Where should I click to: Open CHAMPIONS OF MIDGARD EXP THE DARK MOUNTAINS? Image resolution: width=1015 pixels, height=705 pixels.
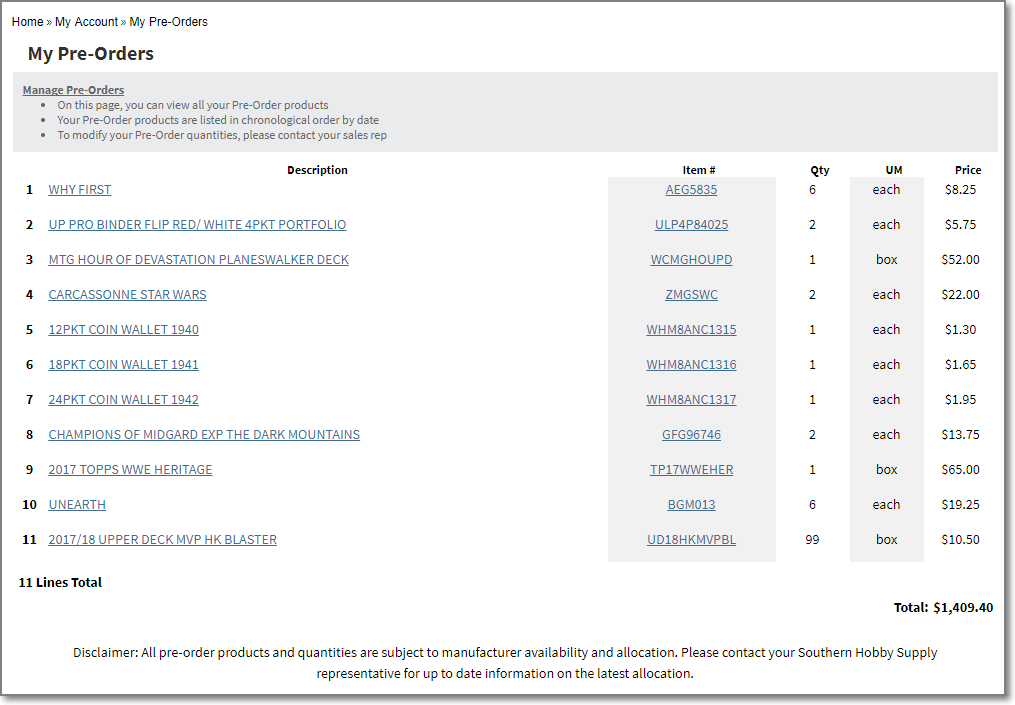coord(204,434)
